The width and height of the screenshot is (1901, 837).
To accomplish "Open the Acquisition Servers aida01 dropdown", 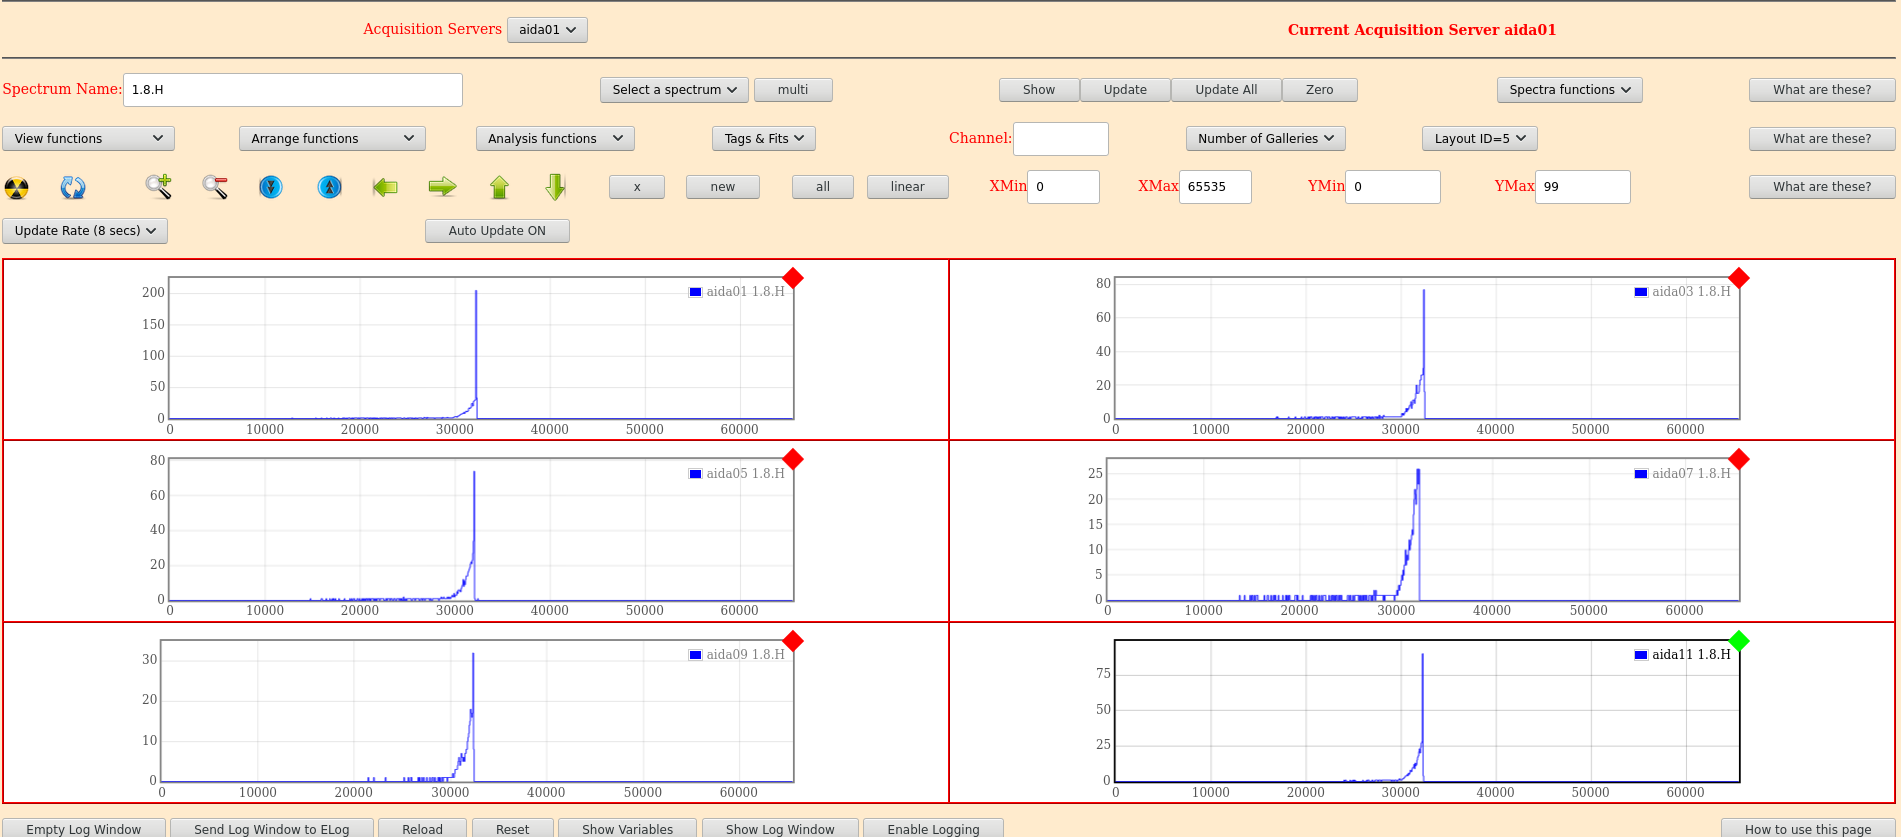I will click(547, 30).
